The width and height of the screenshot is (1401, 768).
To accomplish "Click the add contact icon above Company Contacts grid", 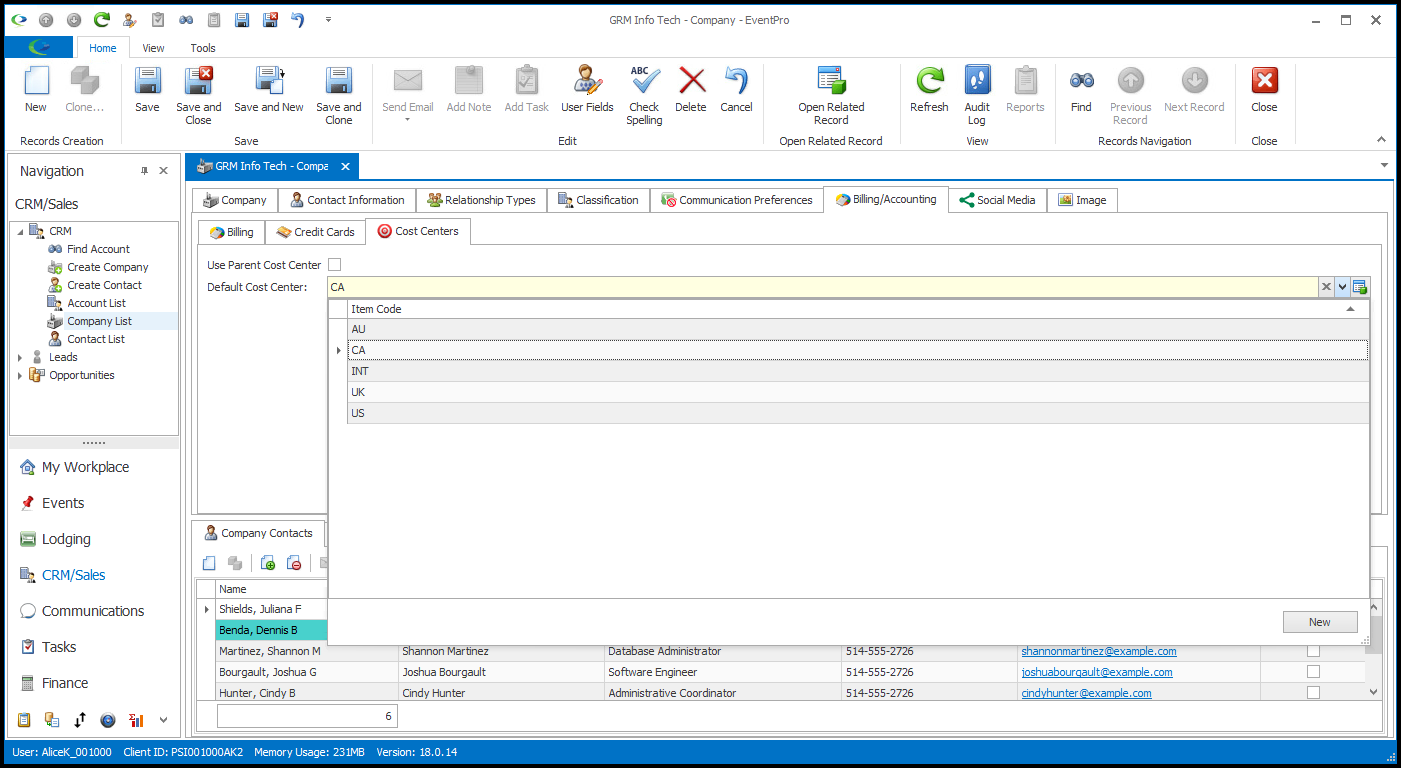I will click(268, 563).
